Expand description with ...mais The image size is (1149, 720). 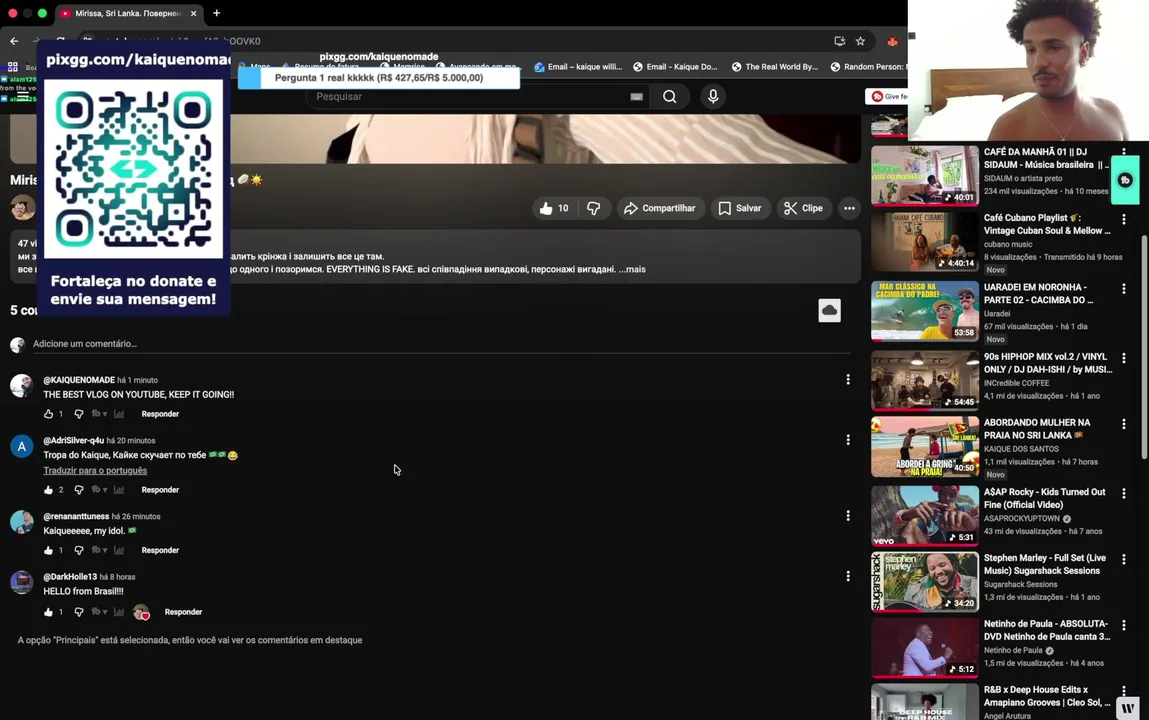632,269
